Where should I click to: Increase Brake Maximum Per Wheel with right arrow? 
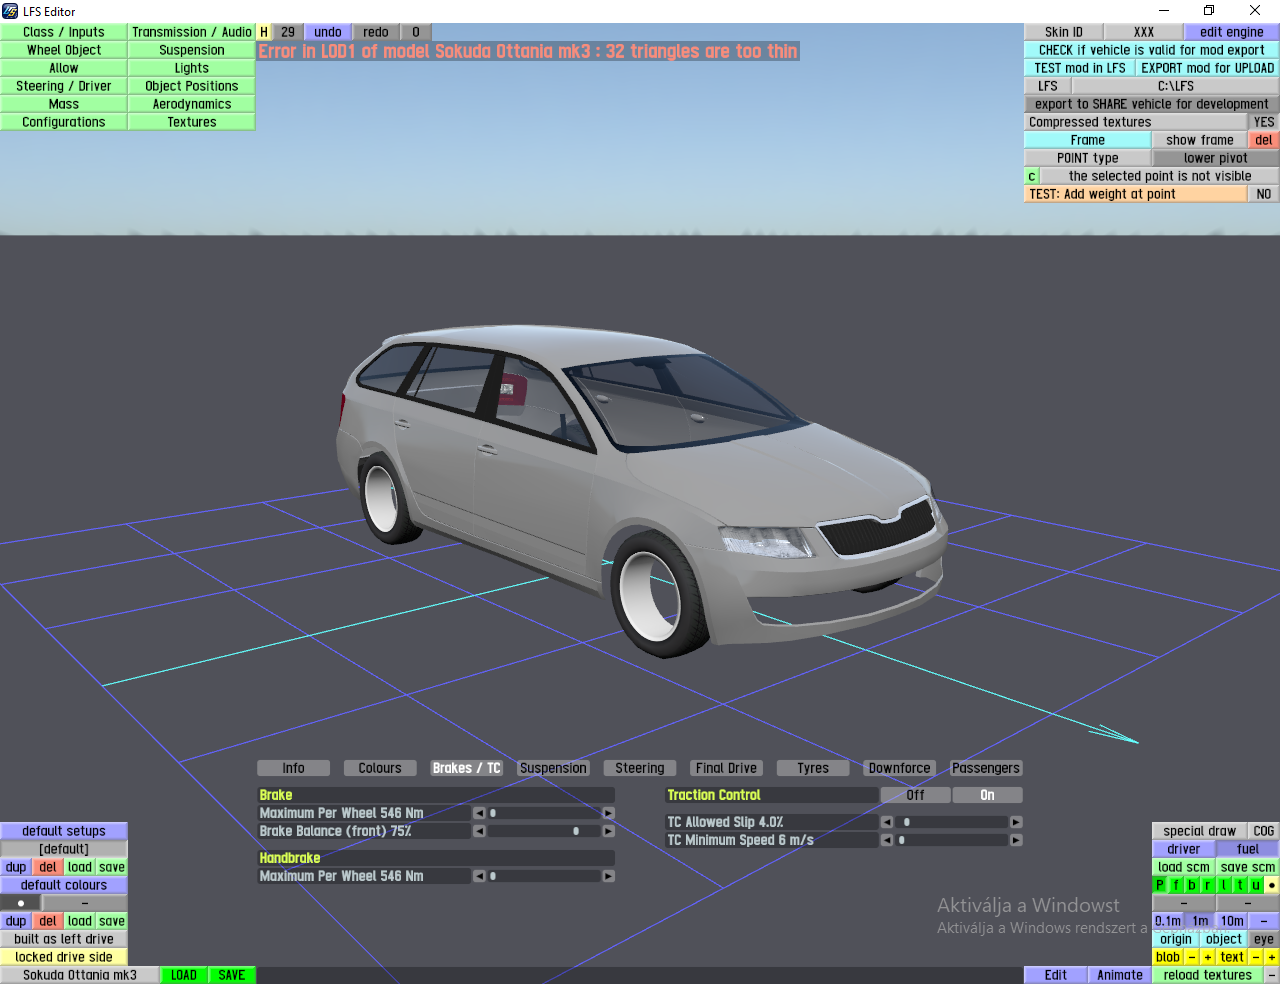608,813
